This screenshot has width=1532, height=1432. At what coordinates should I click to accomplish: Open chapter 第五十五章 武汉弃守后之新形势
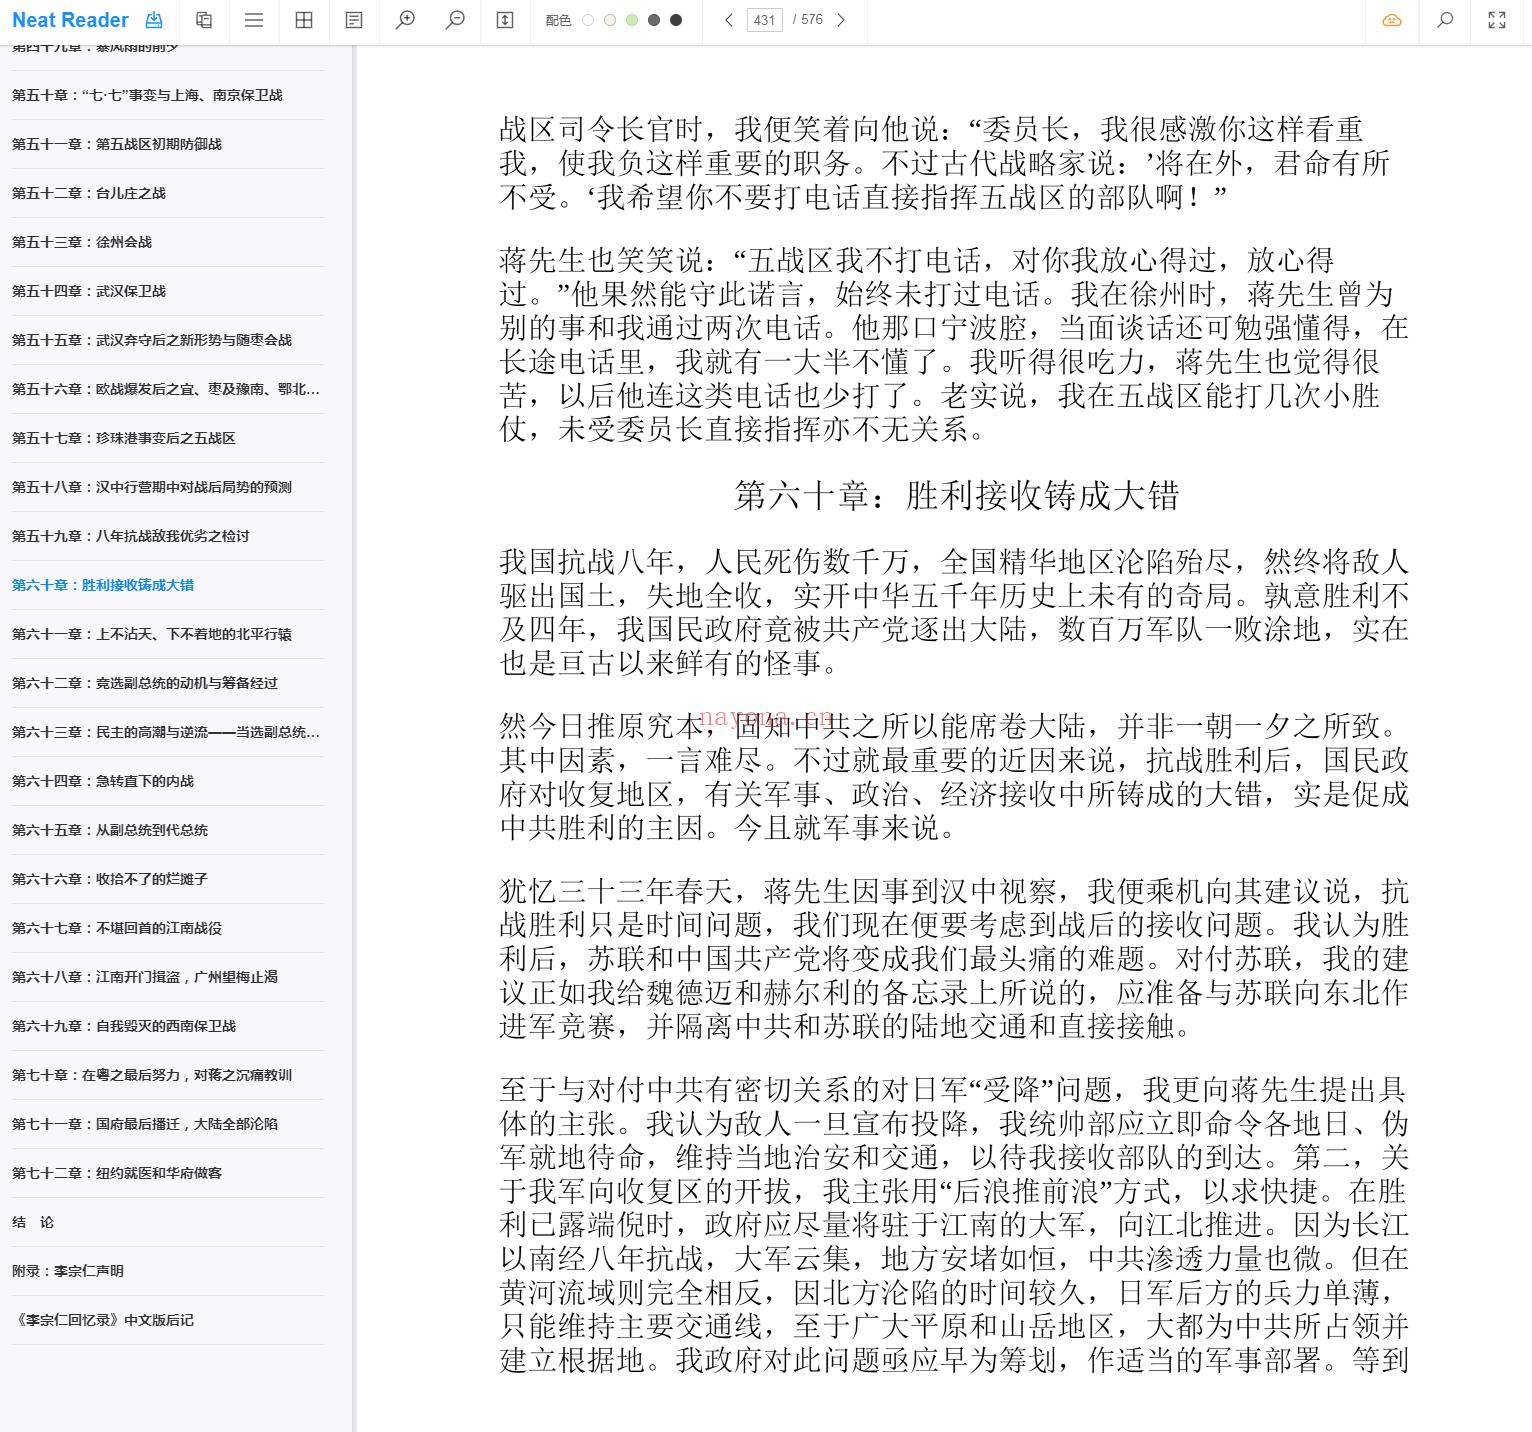coord(168,340)
